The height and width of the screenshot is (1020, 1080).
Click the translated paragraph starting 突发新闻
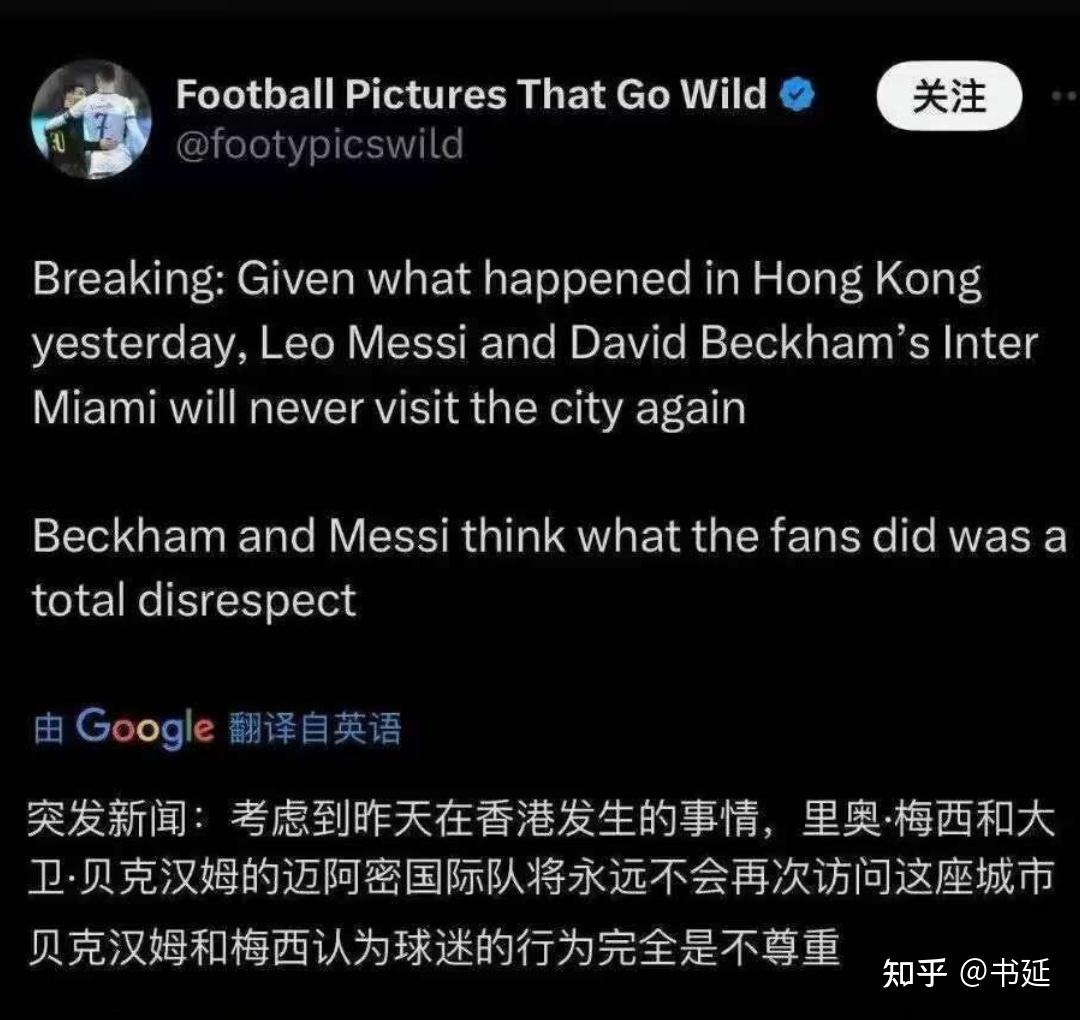point(541,848)
